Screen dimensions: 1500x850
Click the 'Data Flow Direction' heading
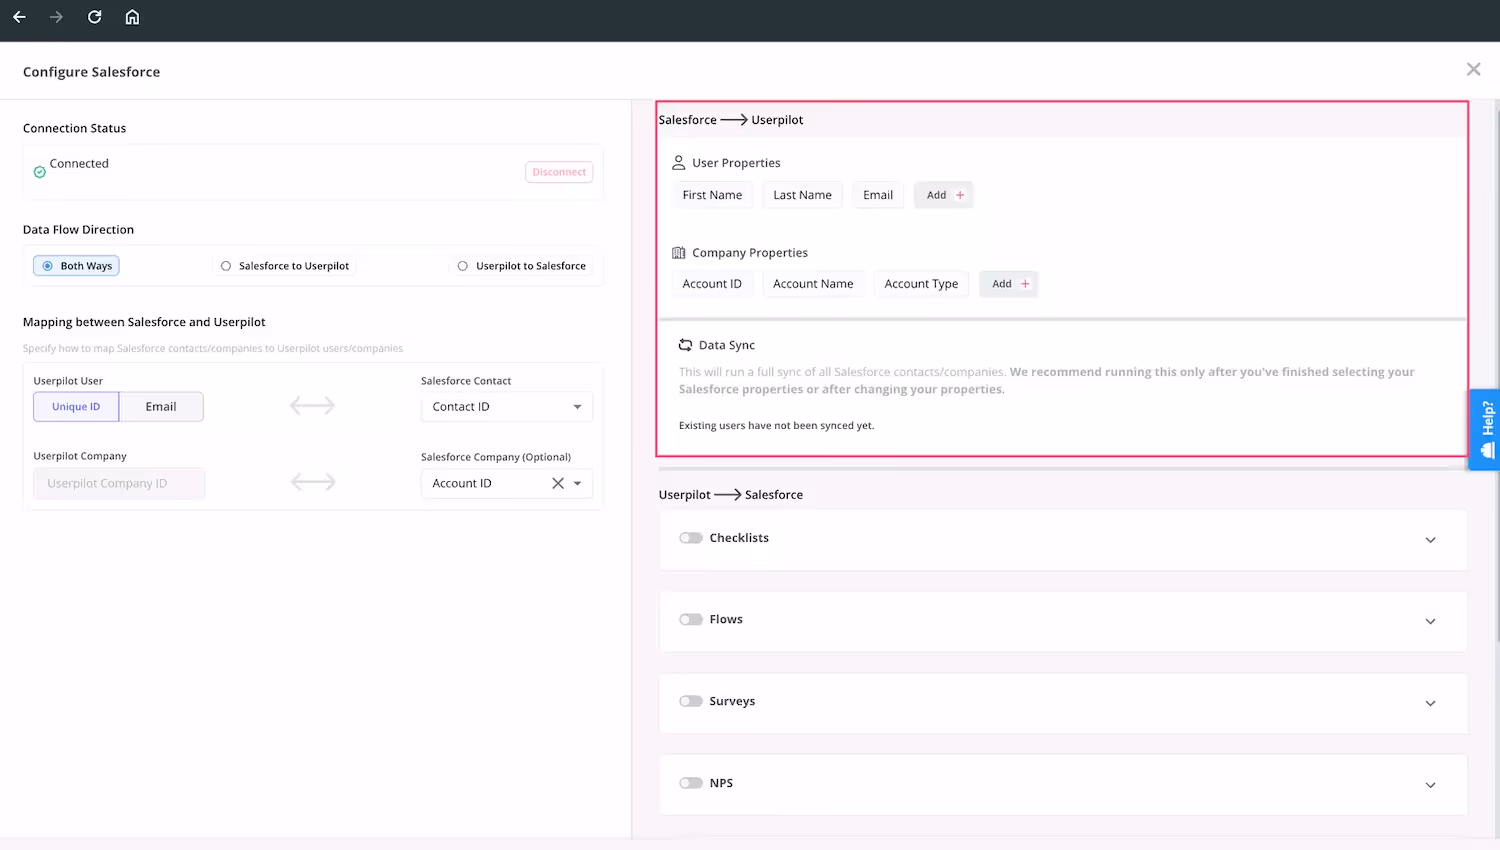point(78,229)
